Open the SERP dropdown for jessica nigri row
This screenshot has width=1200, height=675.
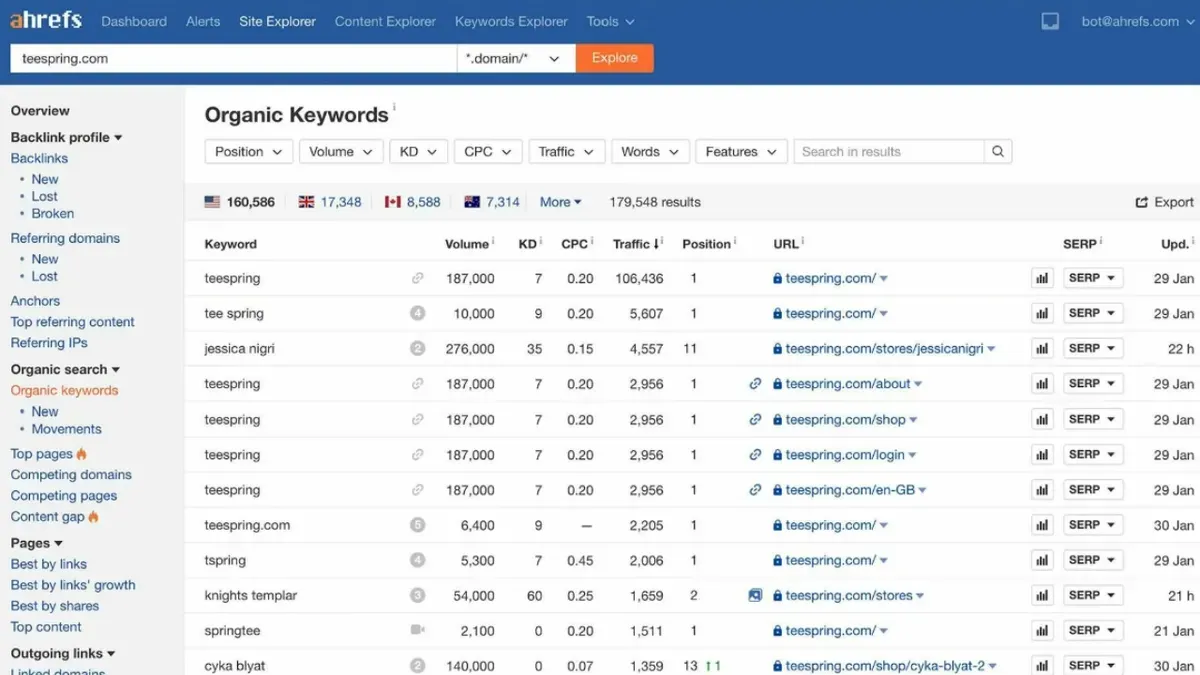1093,349
